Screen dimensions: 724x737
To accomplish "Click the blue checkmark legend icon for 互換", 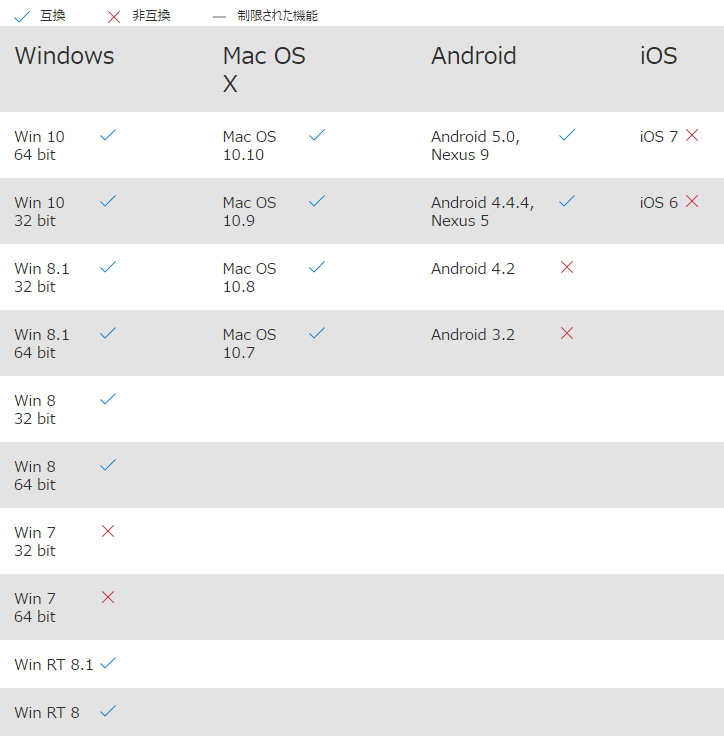I will [22, 17].
